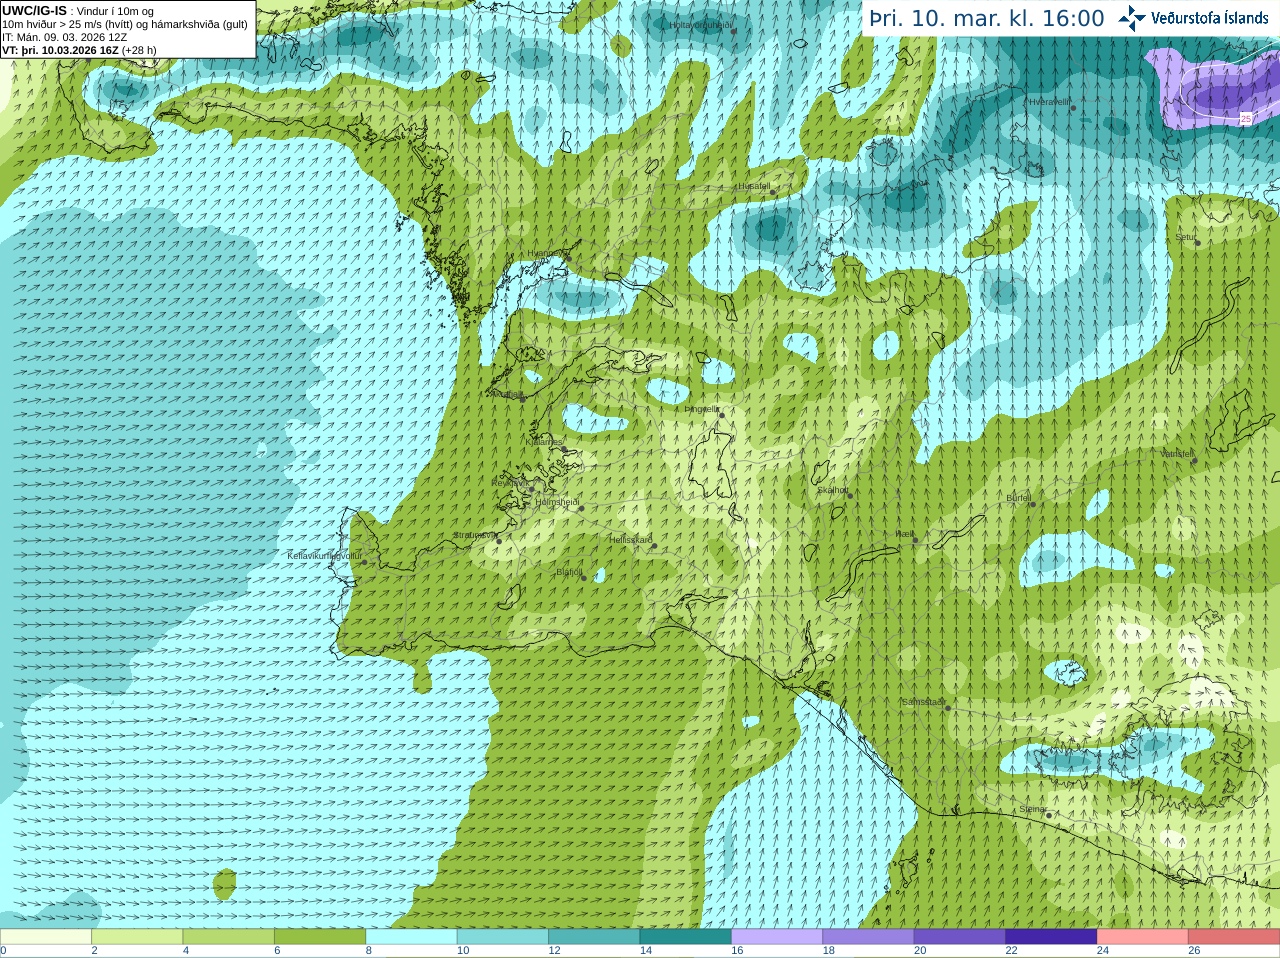Viewport: 1280px width, 958px height.
Task: Select the Bláfjöll station label
Action: tap(569, 572)
